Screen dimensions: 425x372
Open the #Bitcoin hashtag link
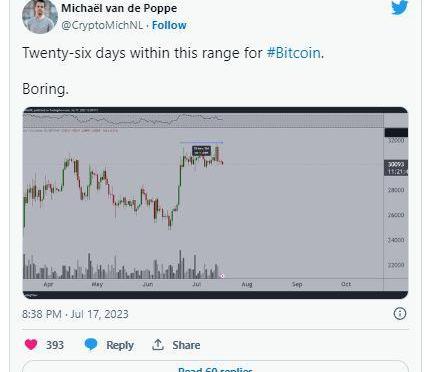click(293, 53)
